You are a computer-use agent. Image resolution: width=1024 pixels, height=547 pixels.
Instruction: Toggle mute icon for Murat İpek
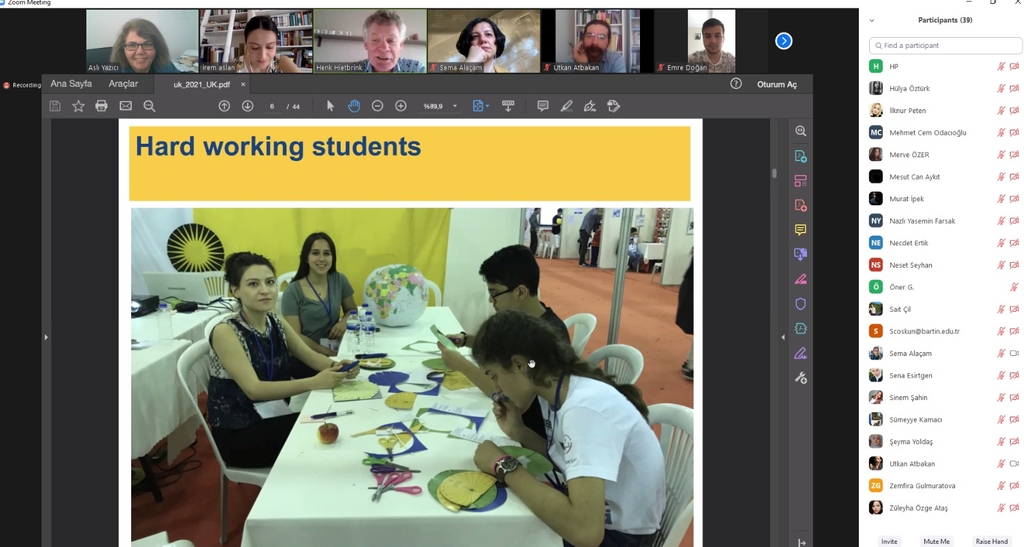pos(1000,198)
